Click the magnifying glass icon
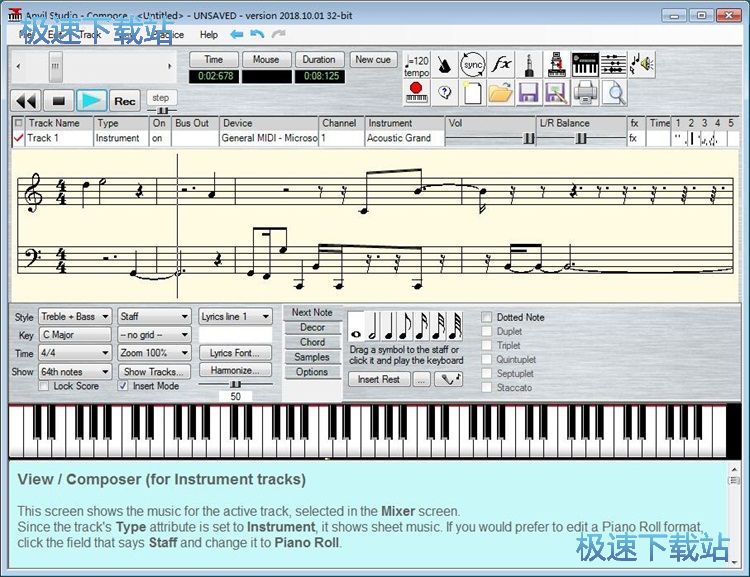Image resolution: width=750 pixels, height=577 pixels. (x=614, y=93)
